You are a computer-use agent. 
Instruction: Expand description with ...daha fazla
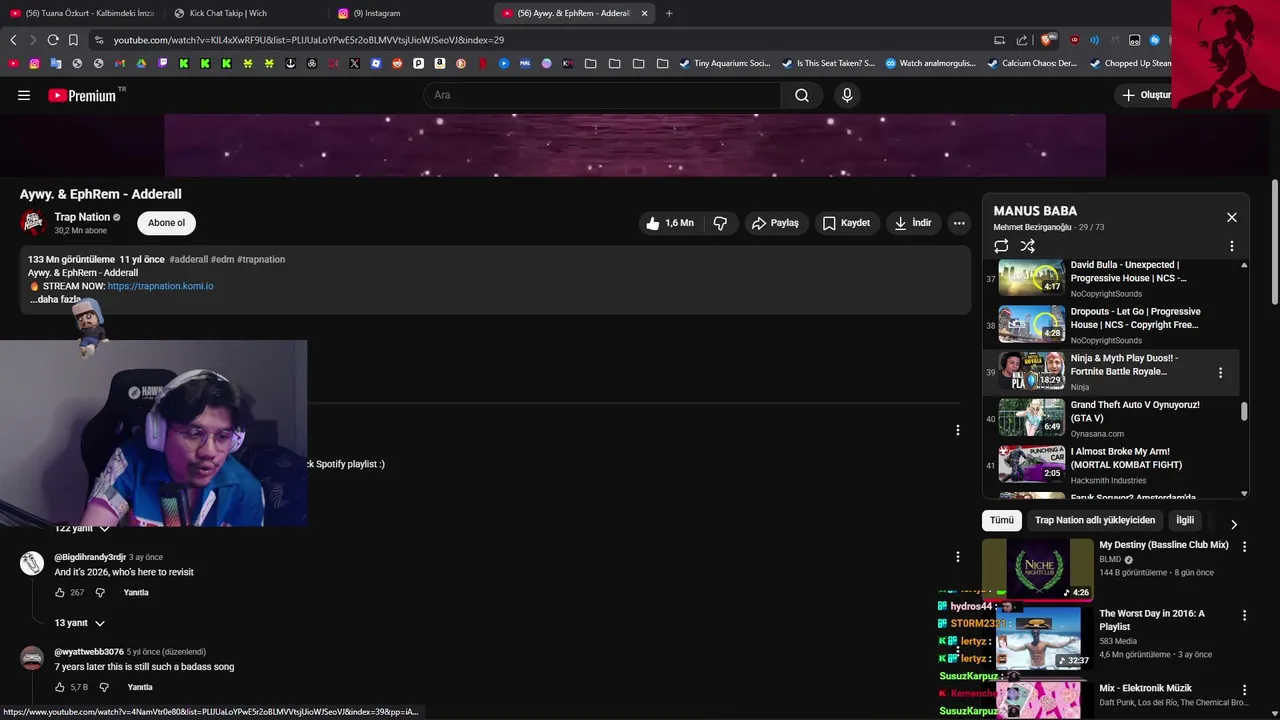pos(55,299)
